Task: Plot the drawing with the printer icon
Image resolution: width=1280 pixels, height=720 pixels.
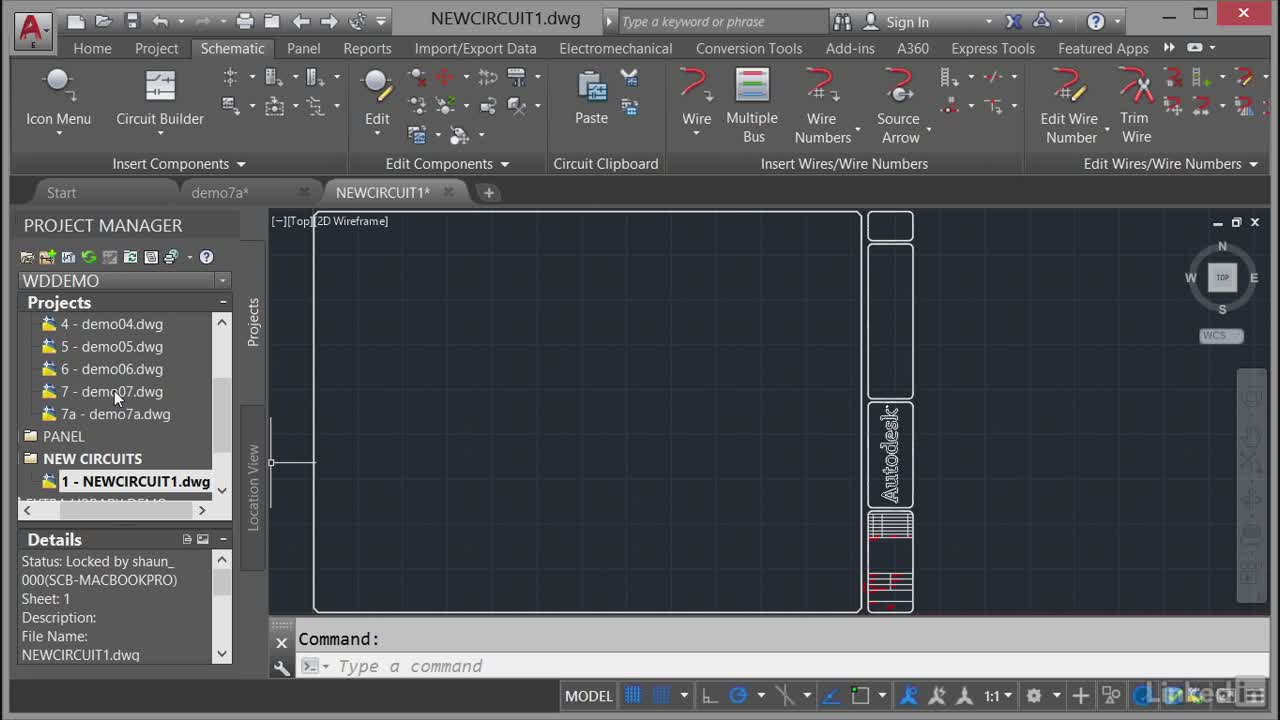Action: 245,21
